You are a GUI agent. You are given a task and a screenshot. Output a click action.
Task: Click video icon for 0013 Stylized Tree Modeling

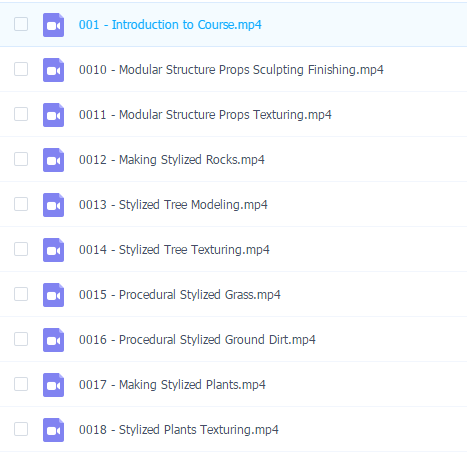(53, 205)
